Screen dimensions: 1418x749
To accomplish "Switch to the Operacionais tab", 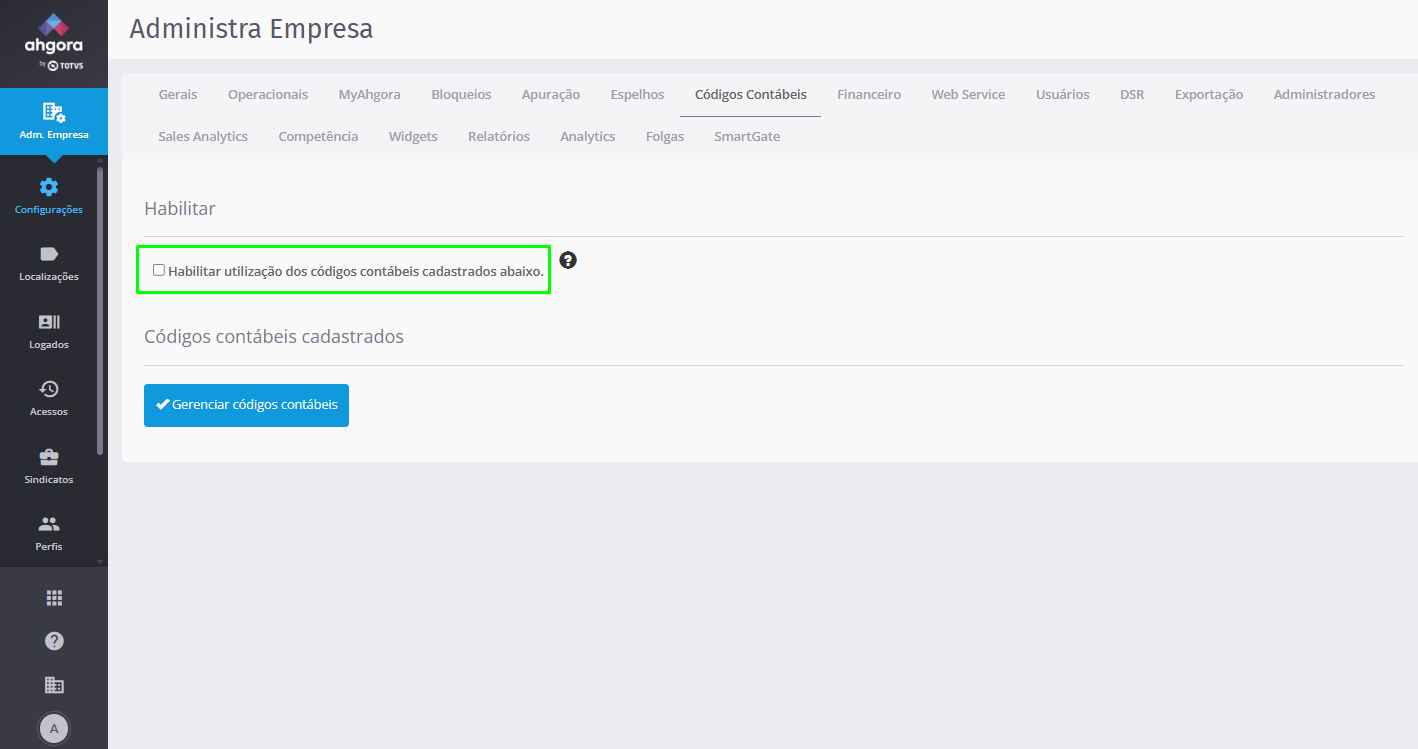I will point(268,95).
